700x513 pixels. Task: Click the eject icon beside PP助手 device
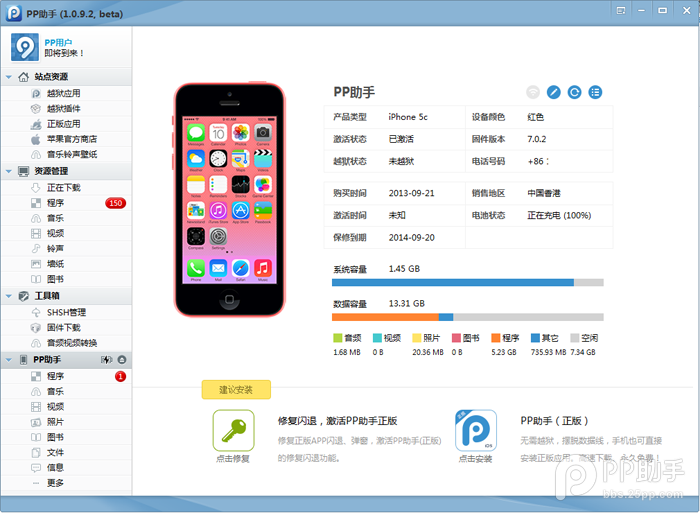pyautogui.click(x=122, y=359)
